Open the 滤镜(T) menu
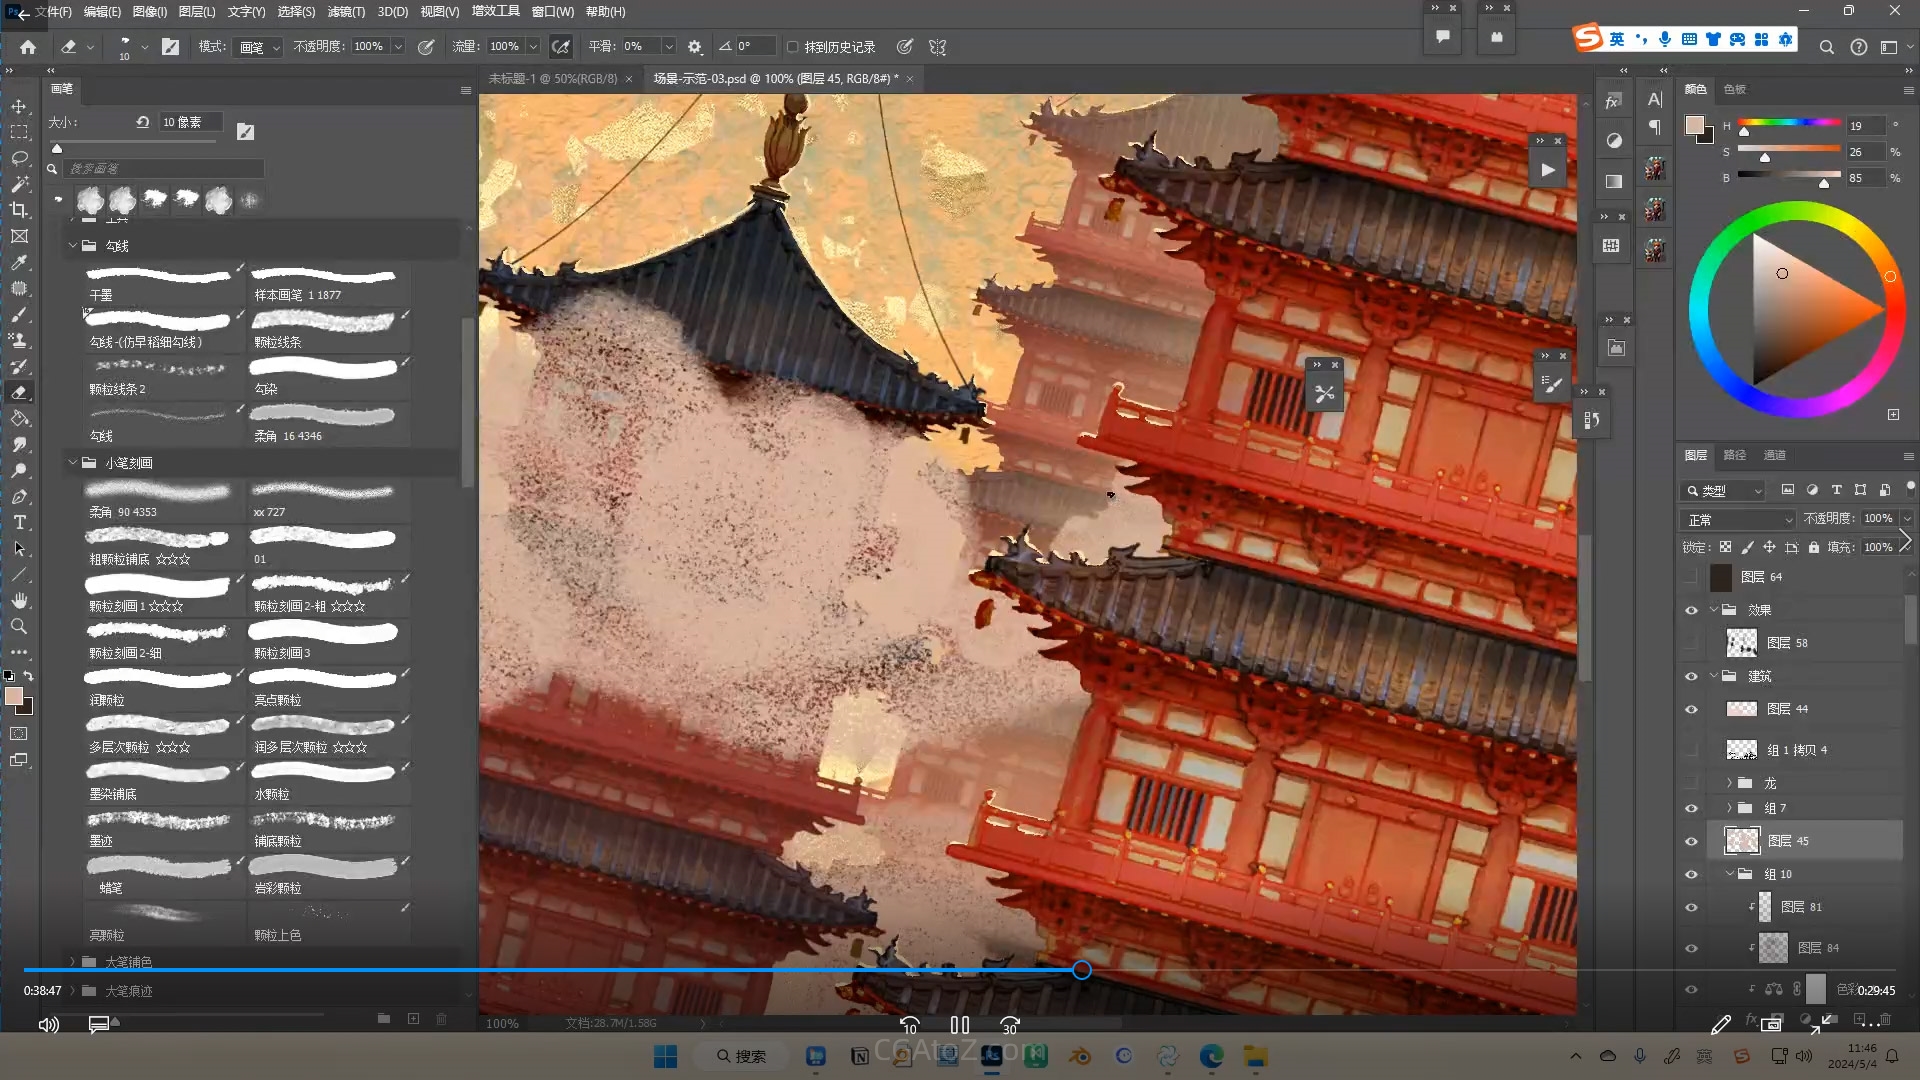Viewport: 1920px width, 1080px height. (x=346, y=12)
